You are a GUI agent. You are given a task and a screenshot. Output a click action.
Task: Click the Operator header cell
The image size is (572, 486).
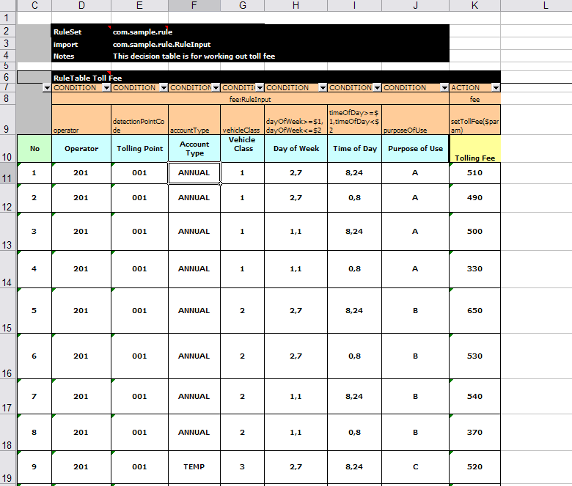point(81,148)
